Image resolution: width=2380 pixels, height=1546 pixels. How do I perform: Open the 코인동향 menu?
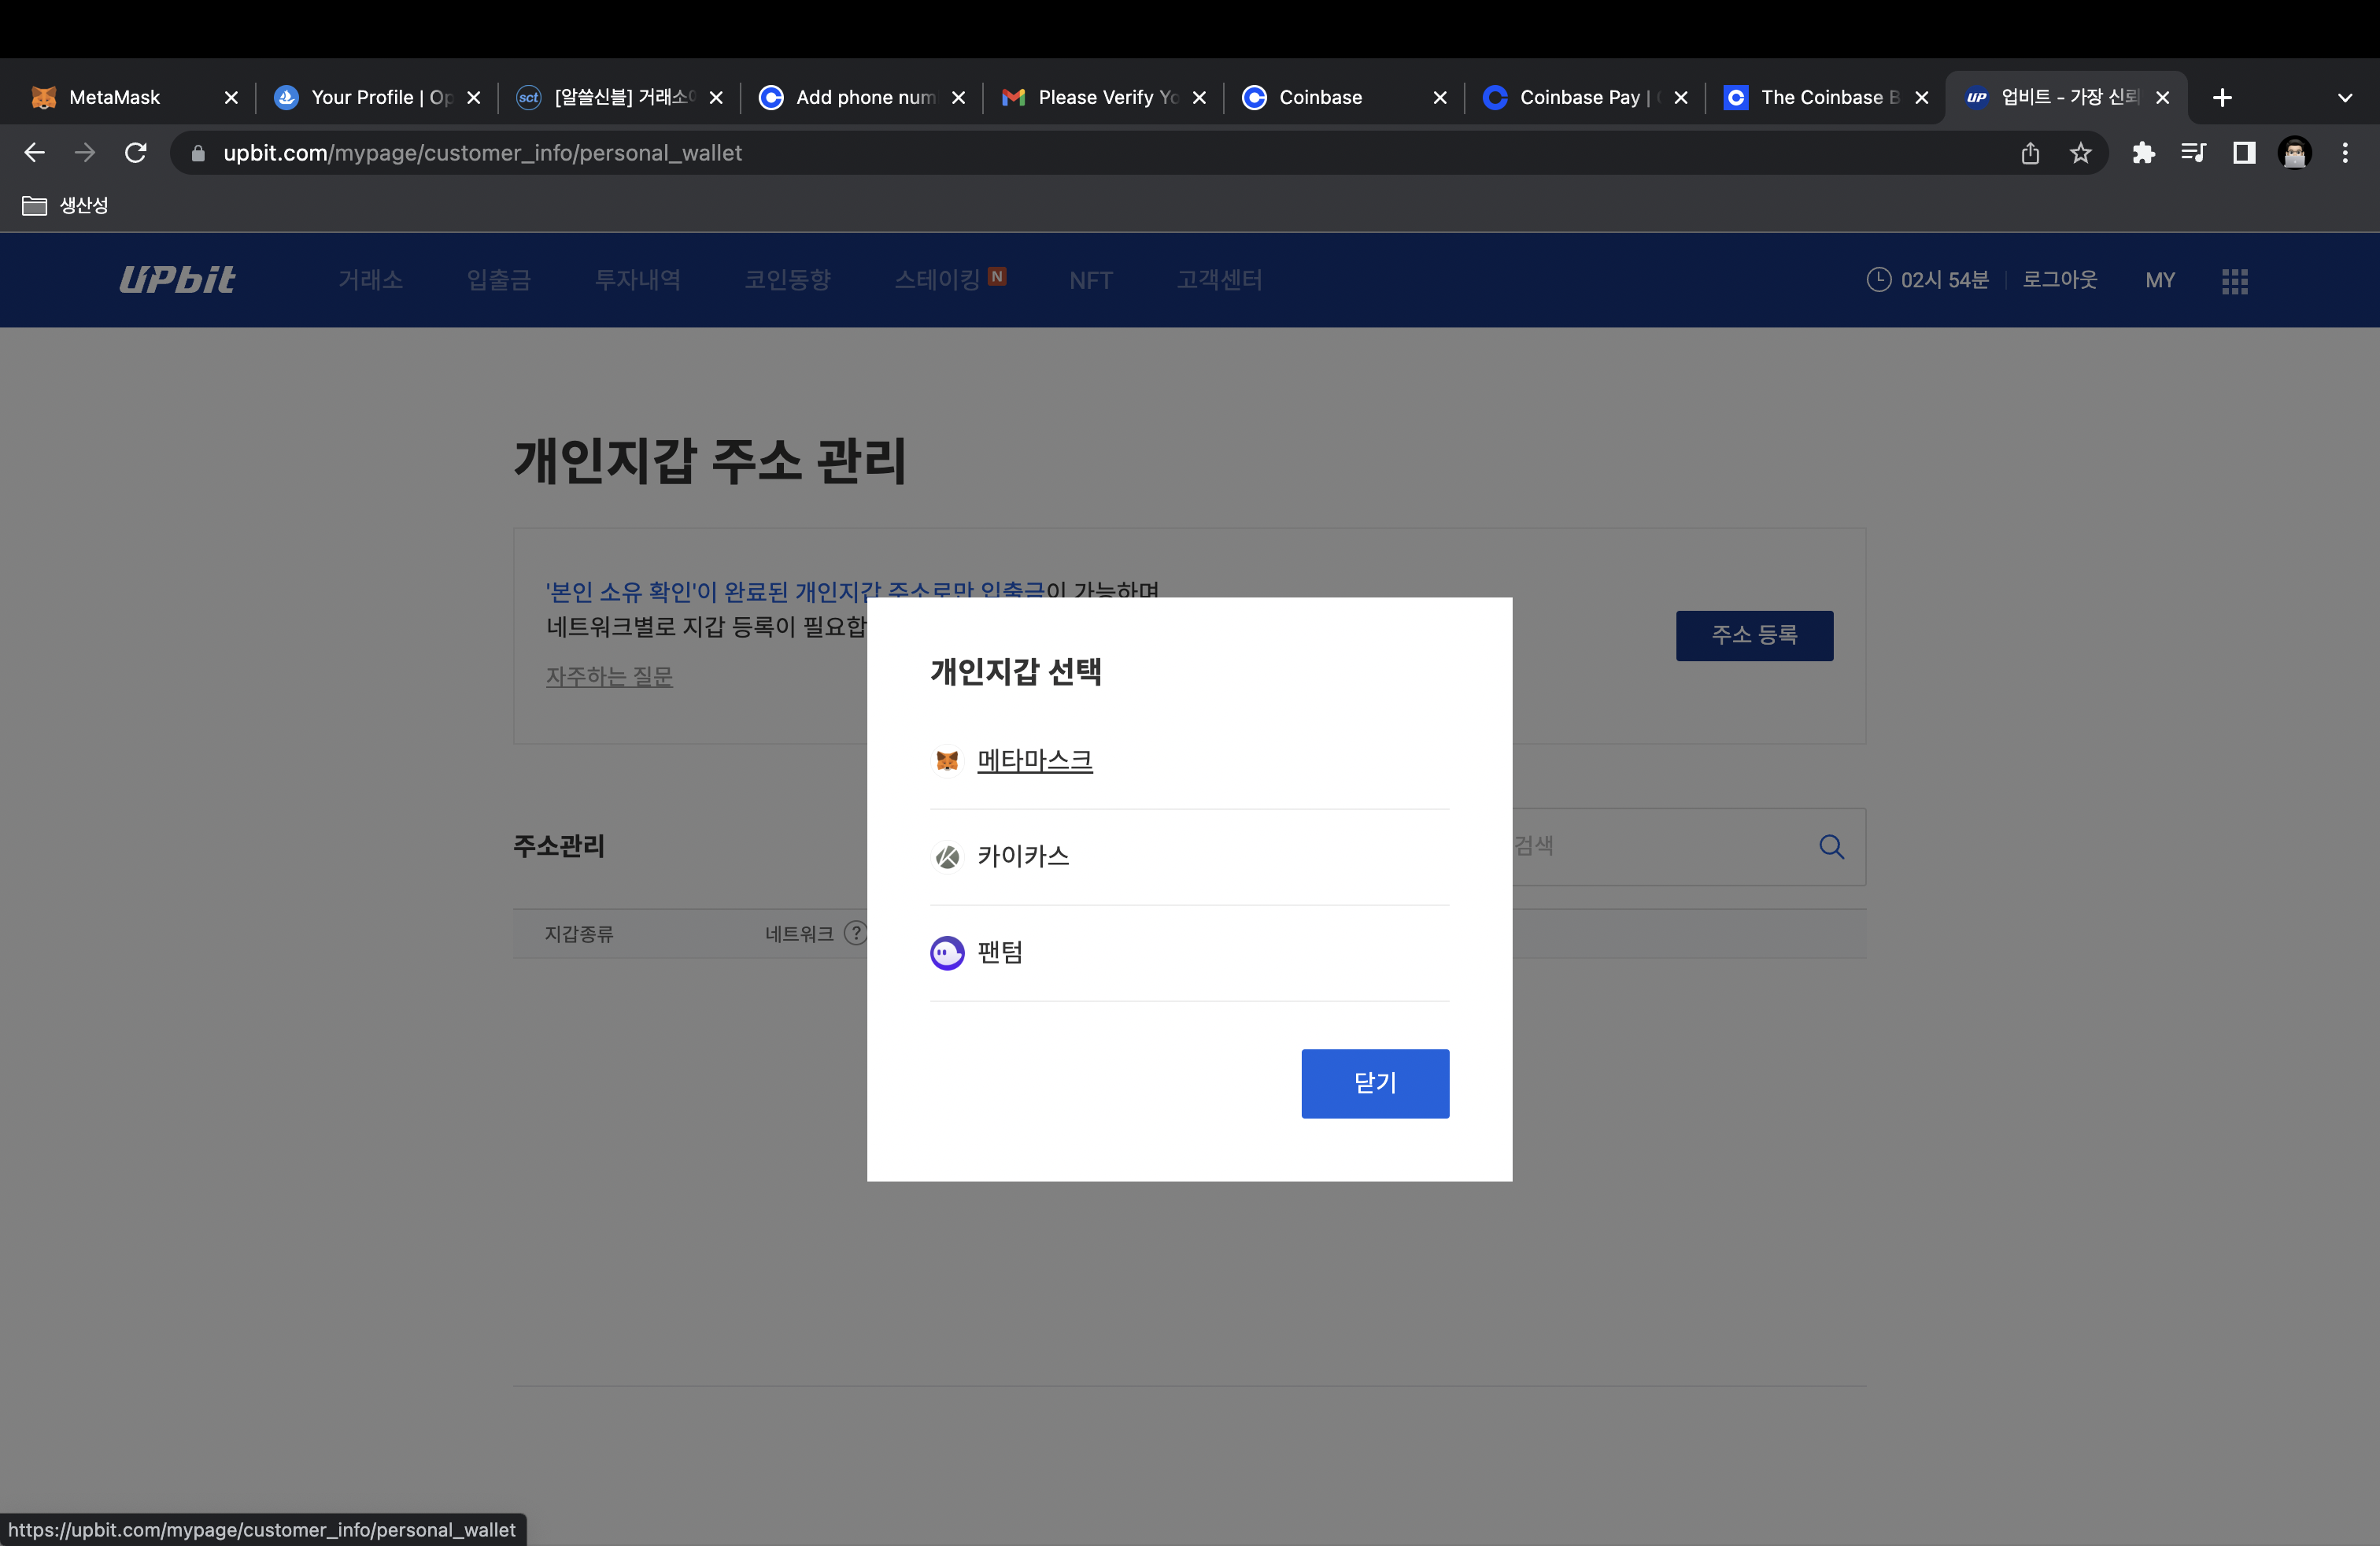[788, 280]
